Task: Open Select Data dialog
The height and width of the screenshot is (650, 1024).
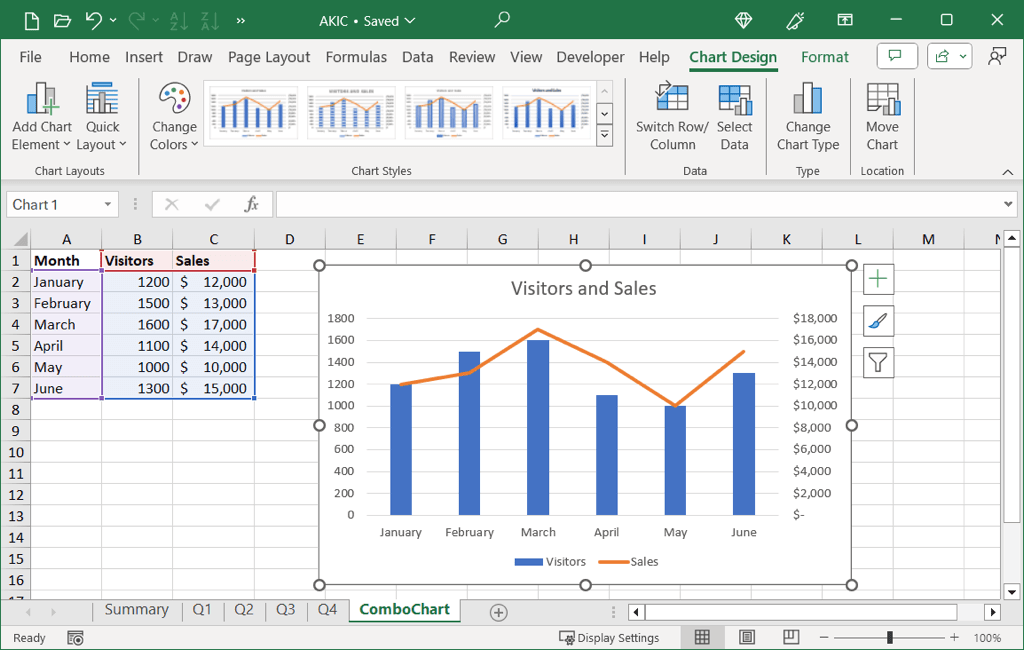Action: coord(734,100)
